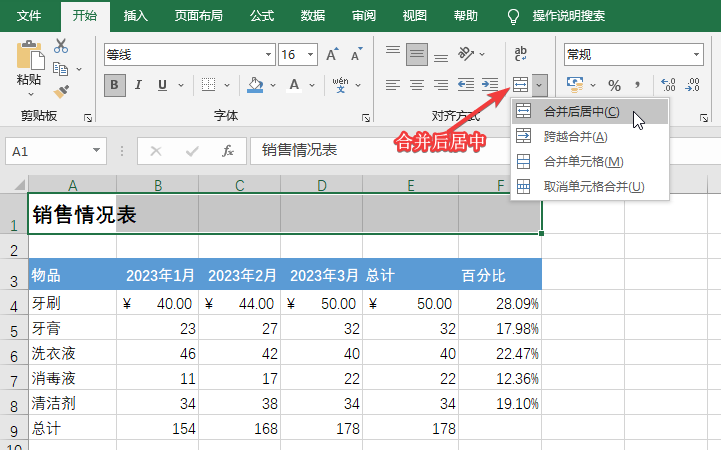
Task: Click the comma style icon
Action: tap(637, 85)
